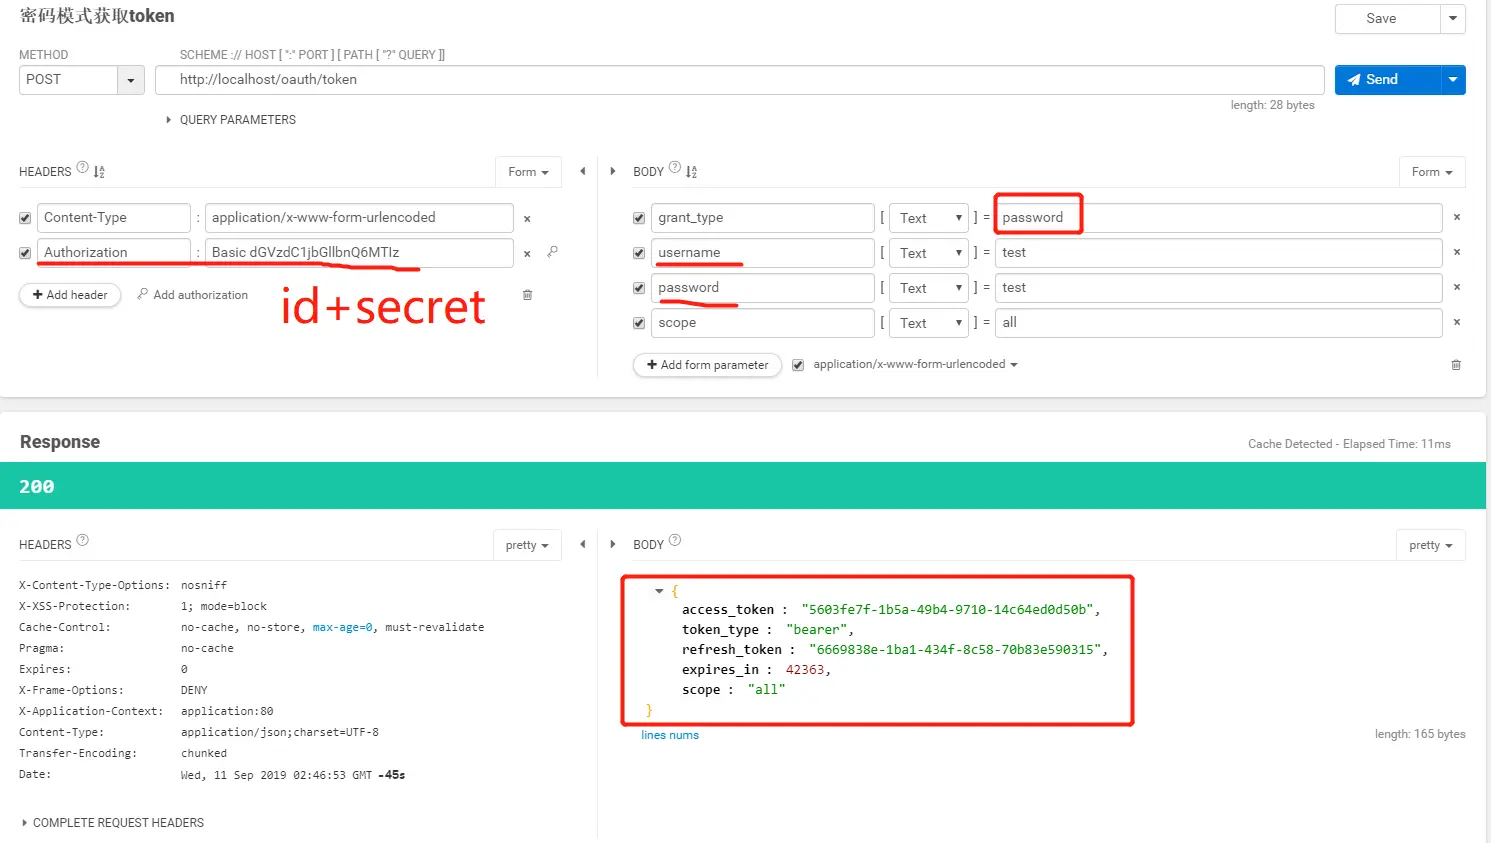The width and height of the screenshot is (1491, 843).
Task: Click help icon beside response HEADERS
Action: pyautogui.click(x=83, y=540)
